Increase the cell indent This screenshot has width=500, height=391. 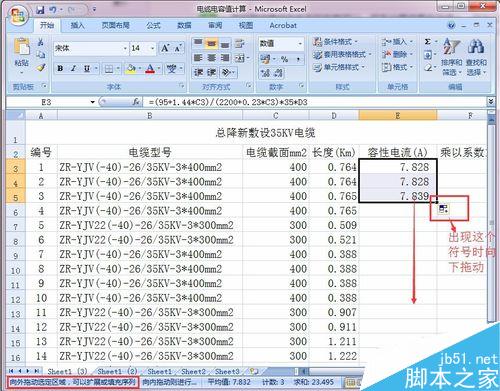point(212,72)
